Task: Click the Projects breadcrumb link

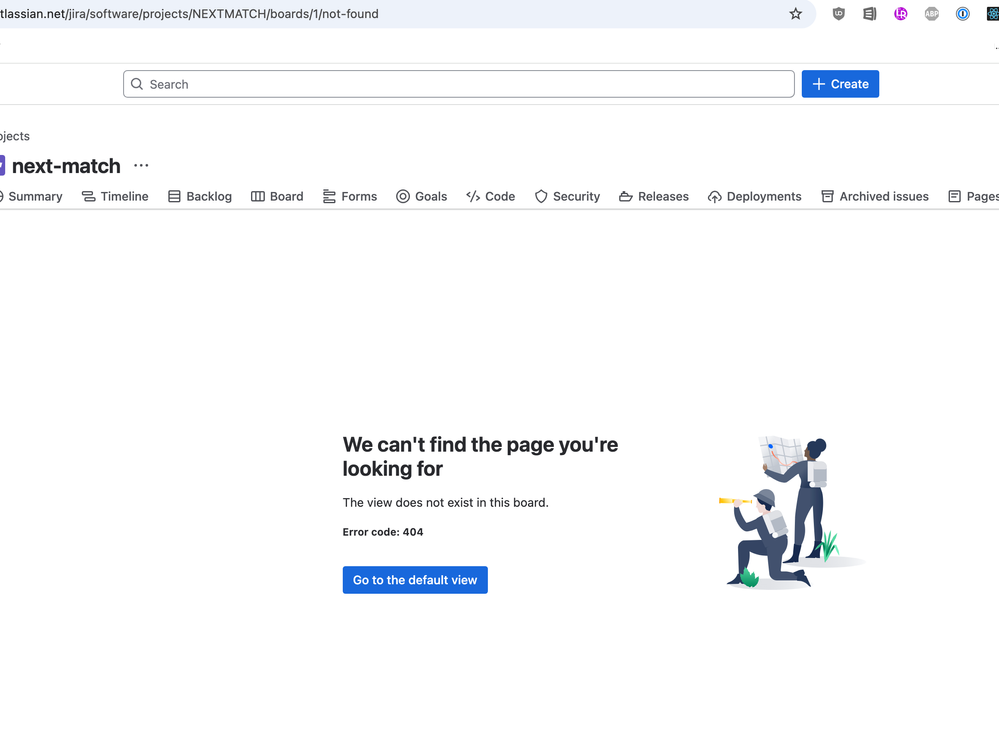Action: pos(15,136)
